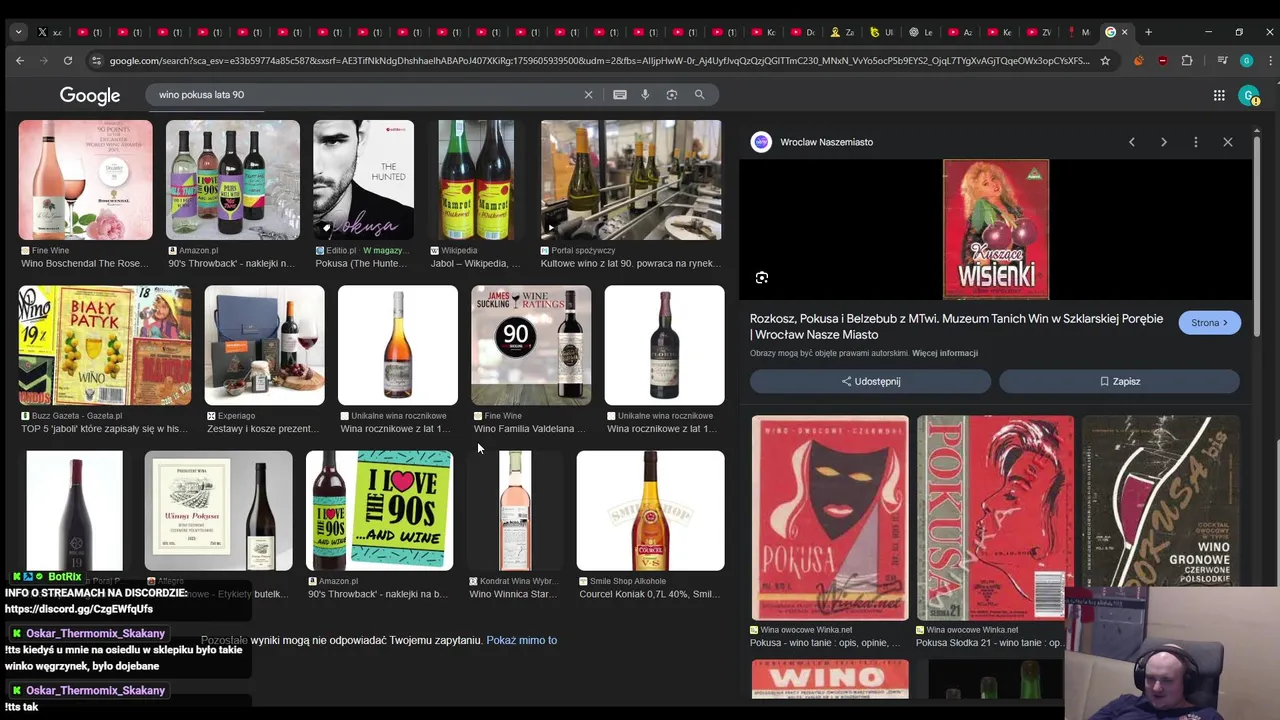The image size is (1280, 720).
Task: Click the 'Udostępnij' share button
Action: point(870,381)
